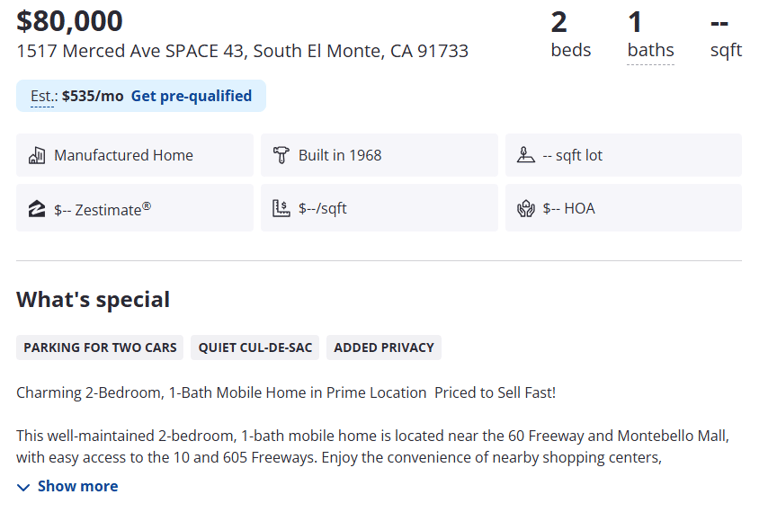The image size is (768, 517).
Task: Select the QUIET CUL-DE-SAC tag
Action: pos(255,348)
